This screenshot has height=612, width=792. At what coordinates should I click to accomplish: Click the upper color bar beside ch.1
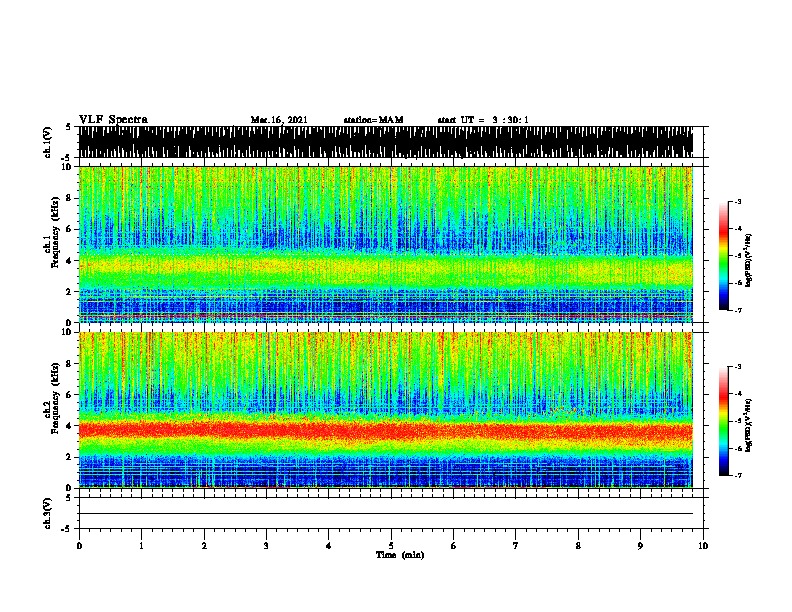(723, 256)
